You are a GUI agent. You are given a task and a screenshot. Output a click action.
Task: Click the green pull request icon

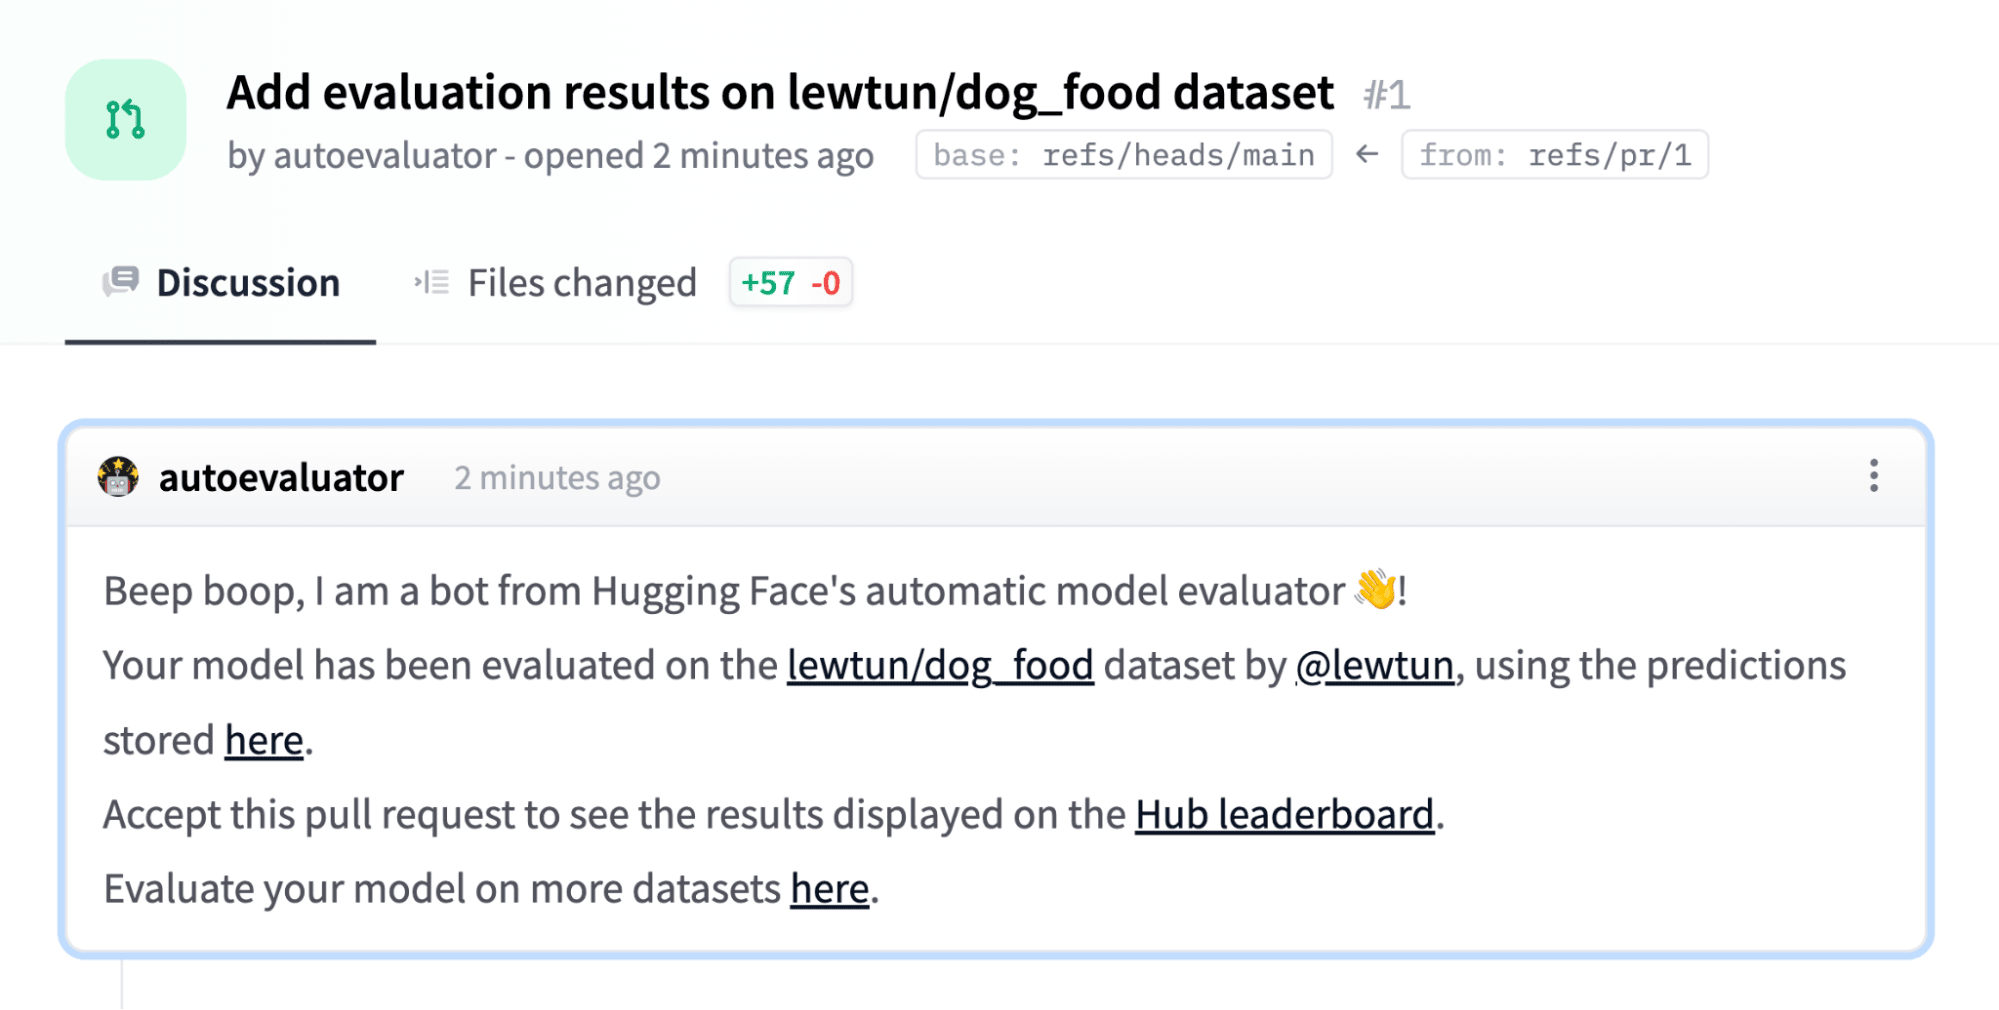click(x=124, y=118)
